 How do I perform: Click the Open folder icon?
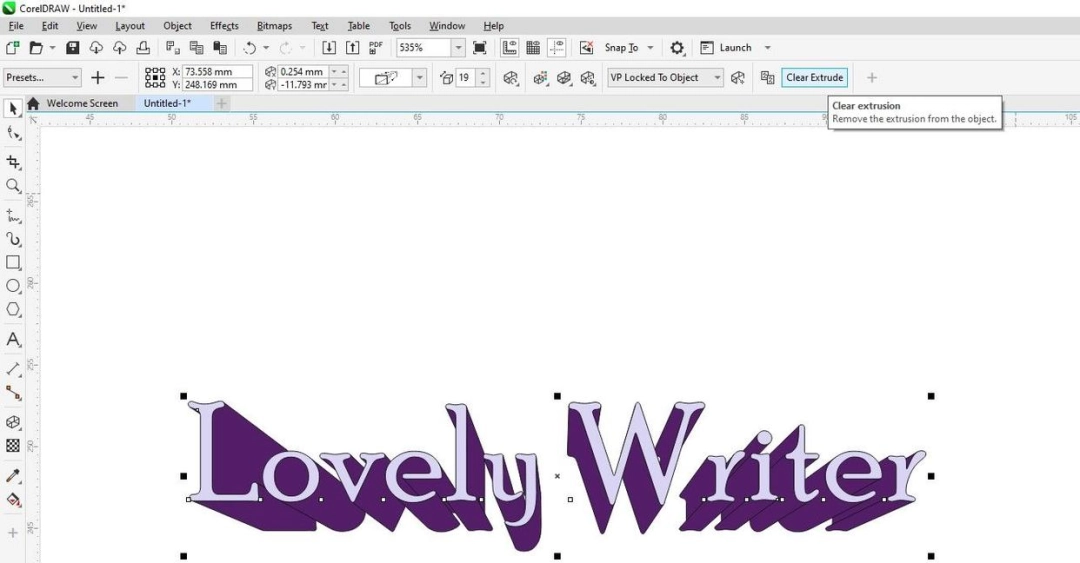point(36,48)
